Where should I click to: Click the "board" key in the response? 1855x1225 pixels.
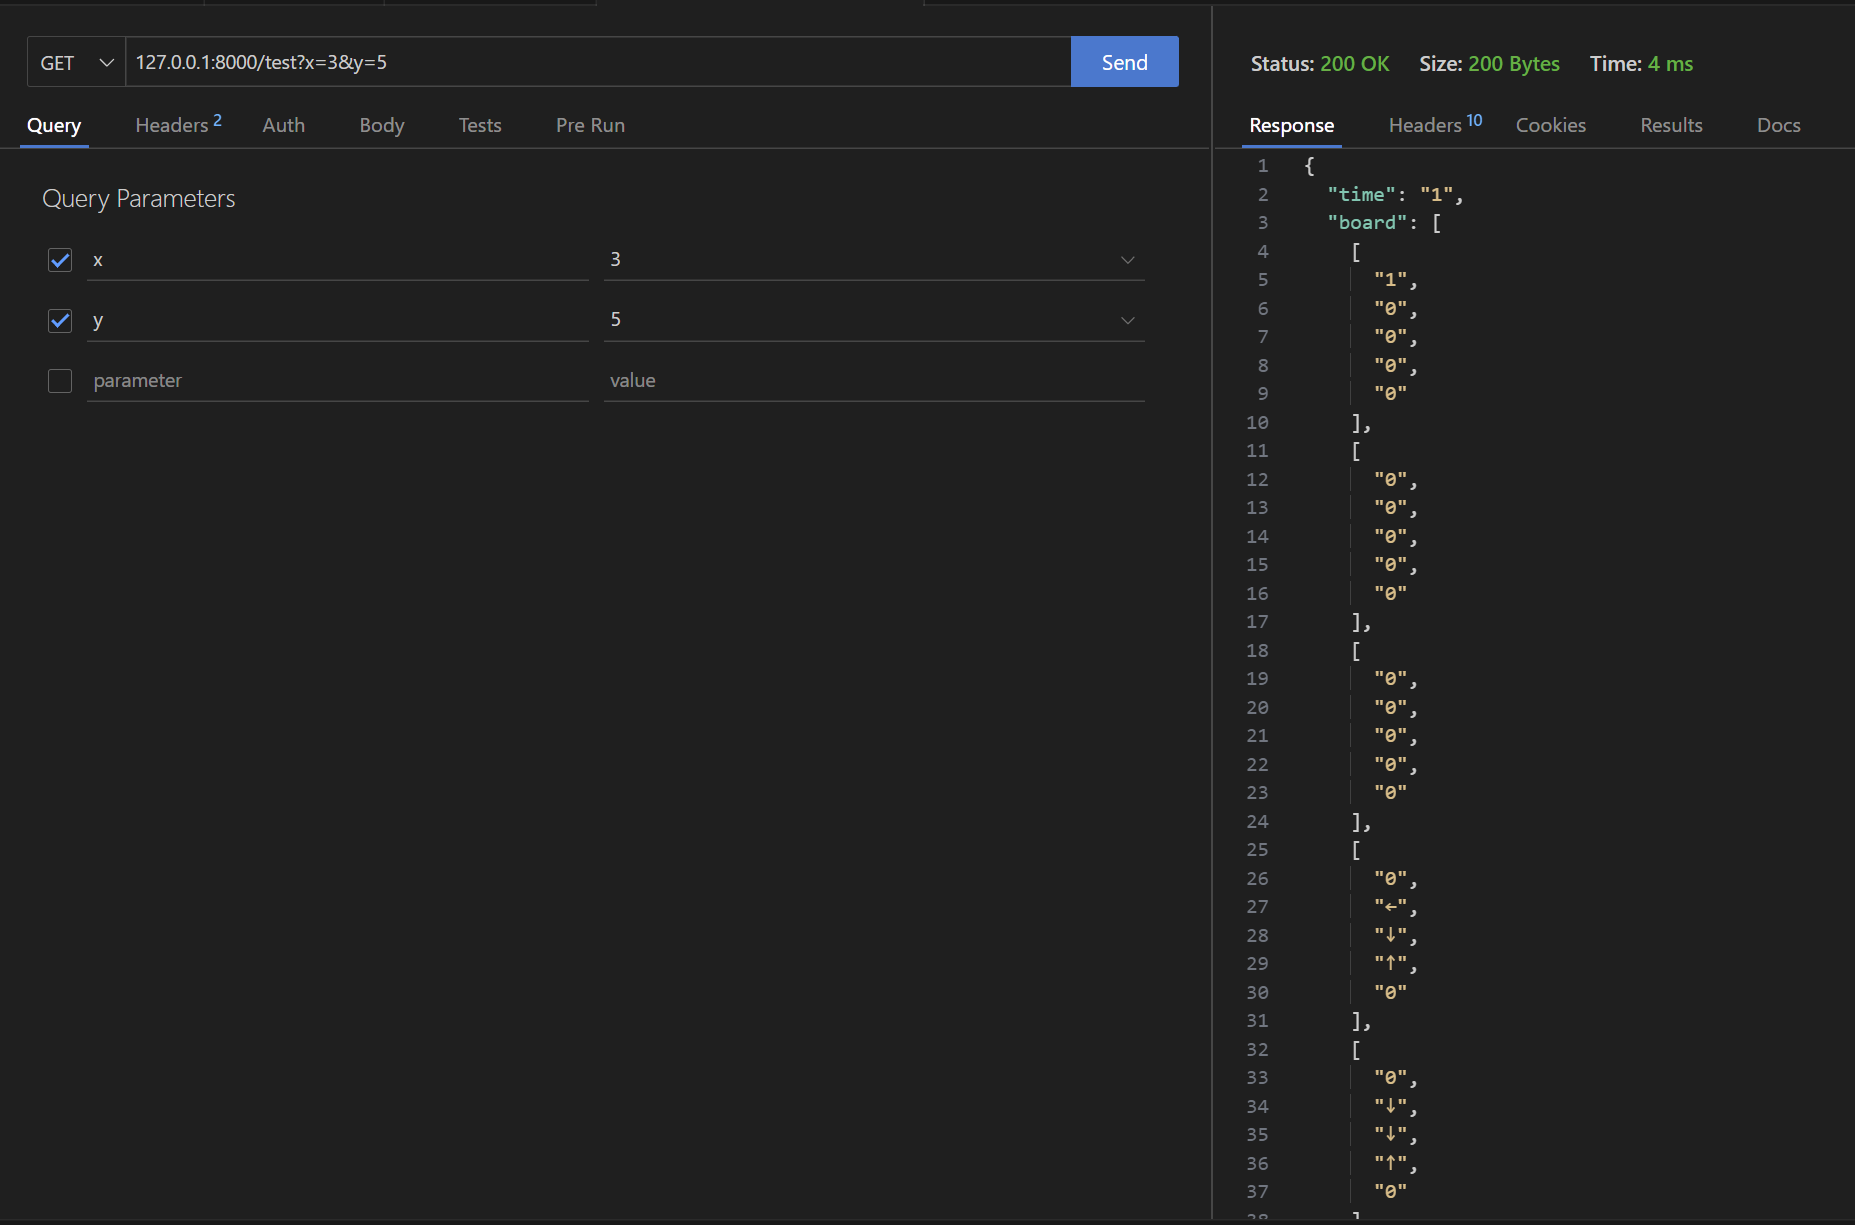(1367, 223)
